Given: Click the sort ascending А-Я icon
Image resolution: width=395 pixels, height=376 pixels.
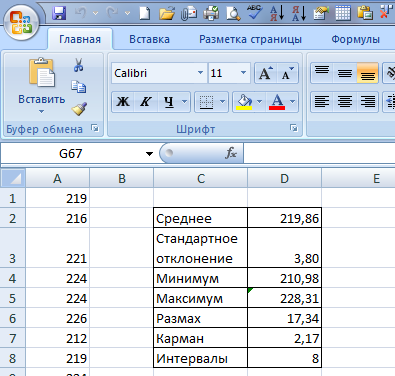Looking at the screenshot, I should point(277,13).
